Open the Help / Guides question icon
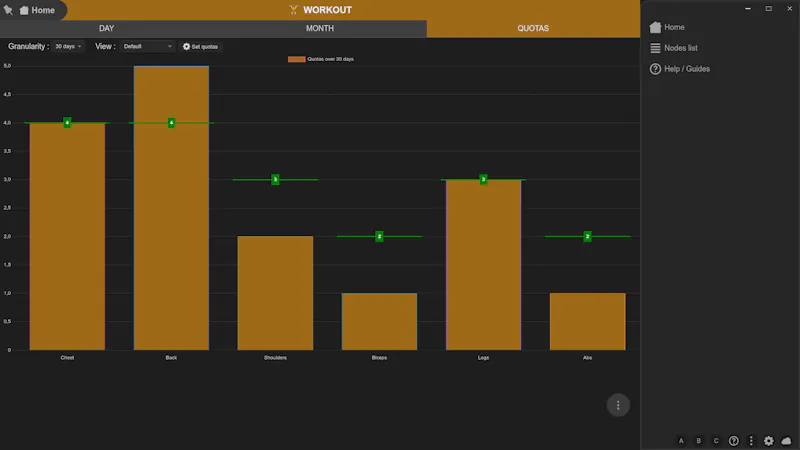Screen dimensions: 800x450 (656, 69)
